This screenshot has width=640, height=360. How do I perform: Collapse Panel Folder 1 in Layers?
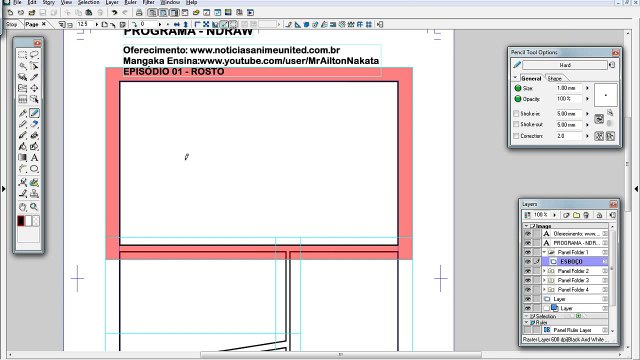pos(544,252)
